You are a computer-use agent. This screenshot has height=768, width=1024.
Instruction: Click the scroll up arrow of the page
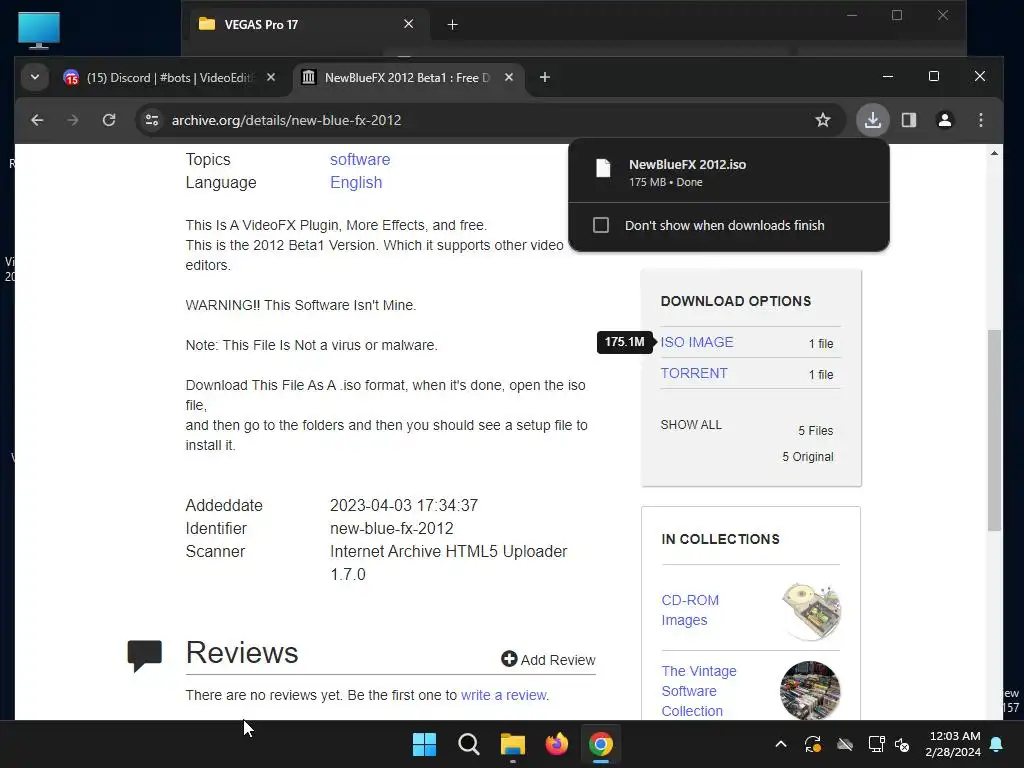point(994,153)
